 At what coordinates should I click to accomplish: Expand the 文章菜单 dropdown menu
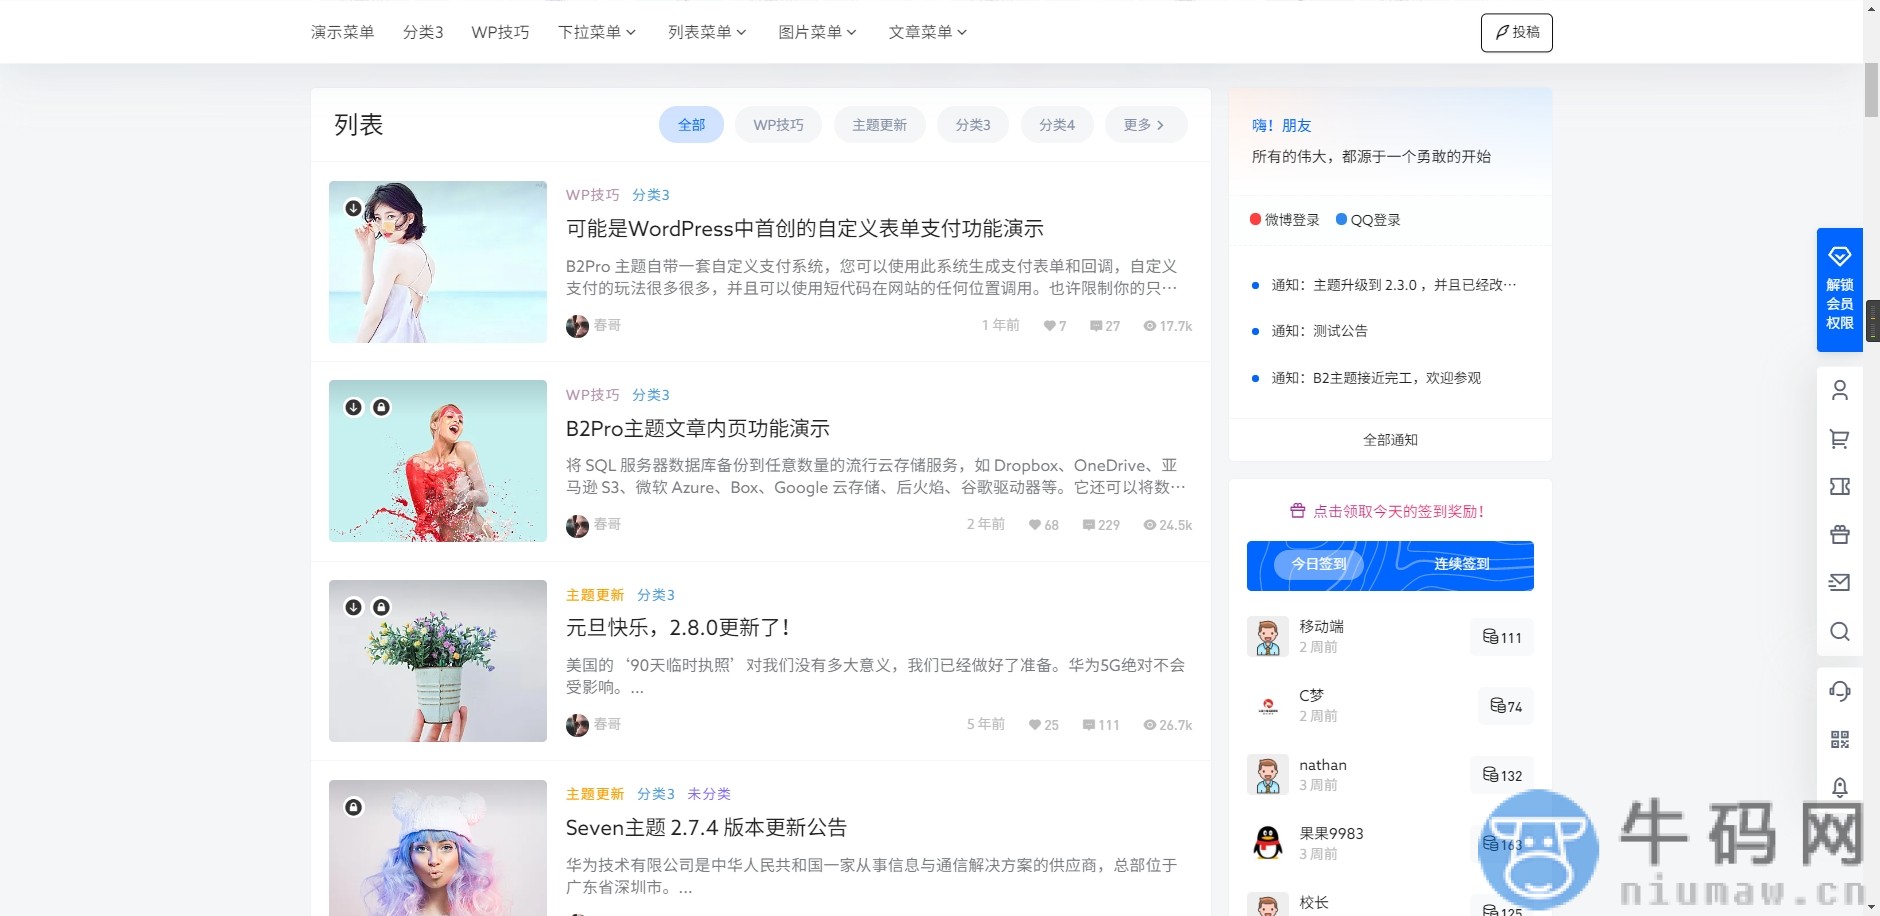pos(927,32)
